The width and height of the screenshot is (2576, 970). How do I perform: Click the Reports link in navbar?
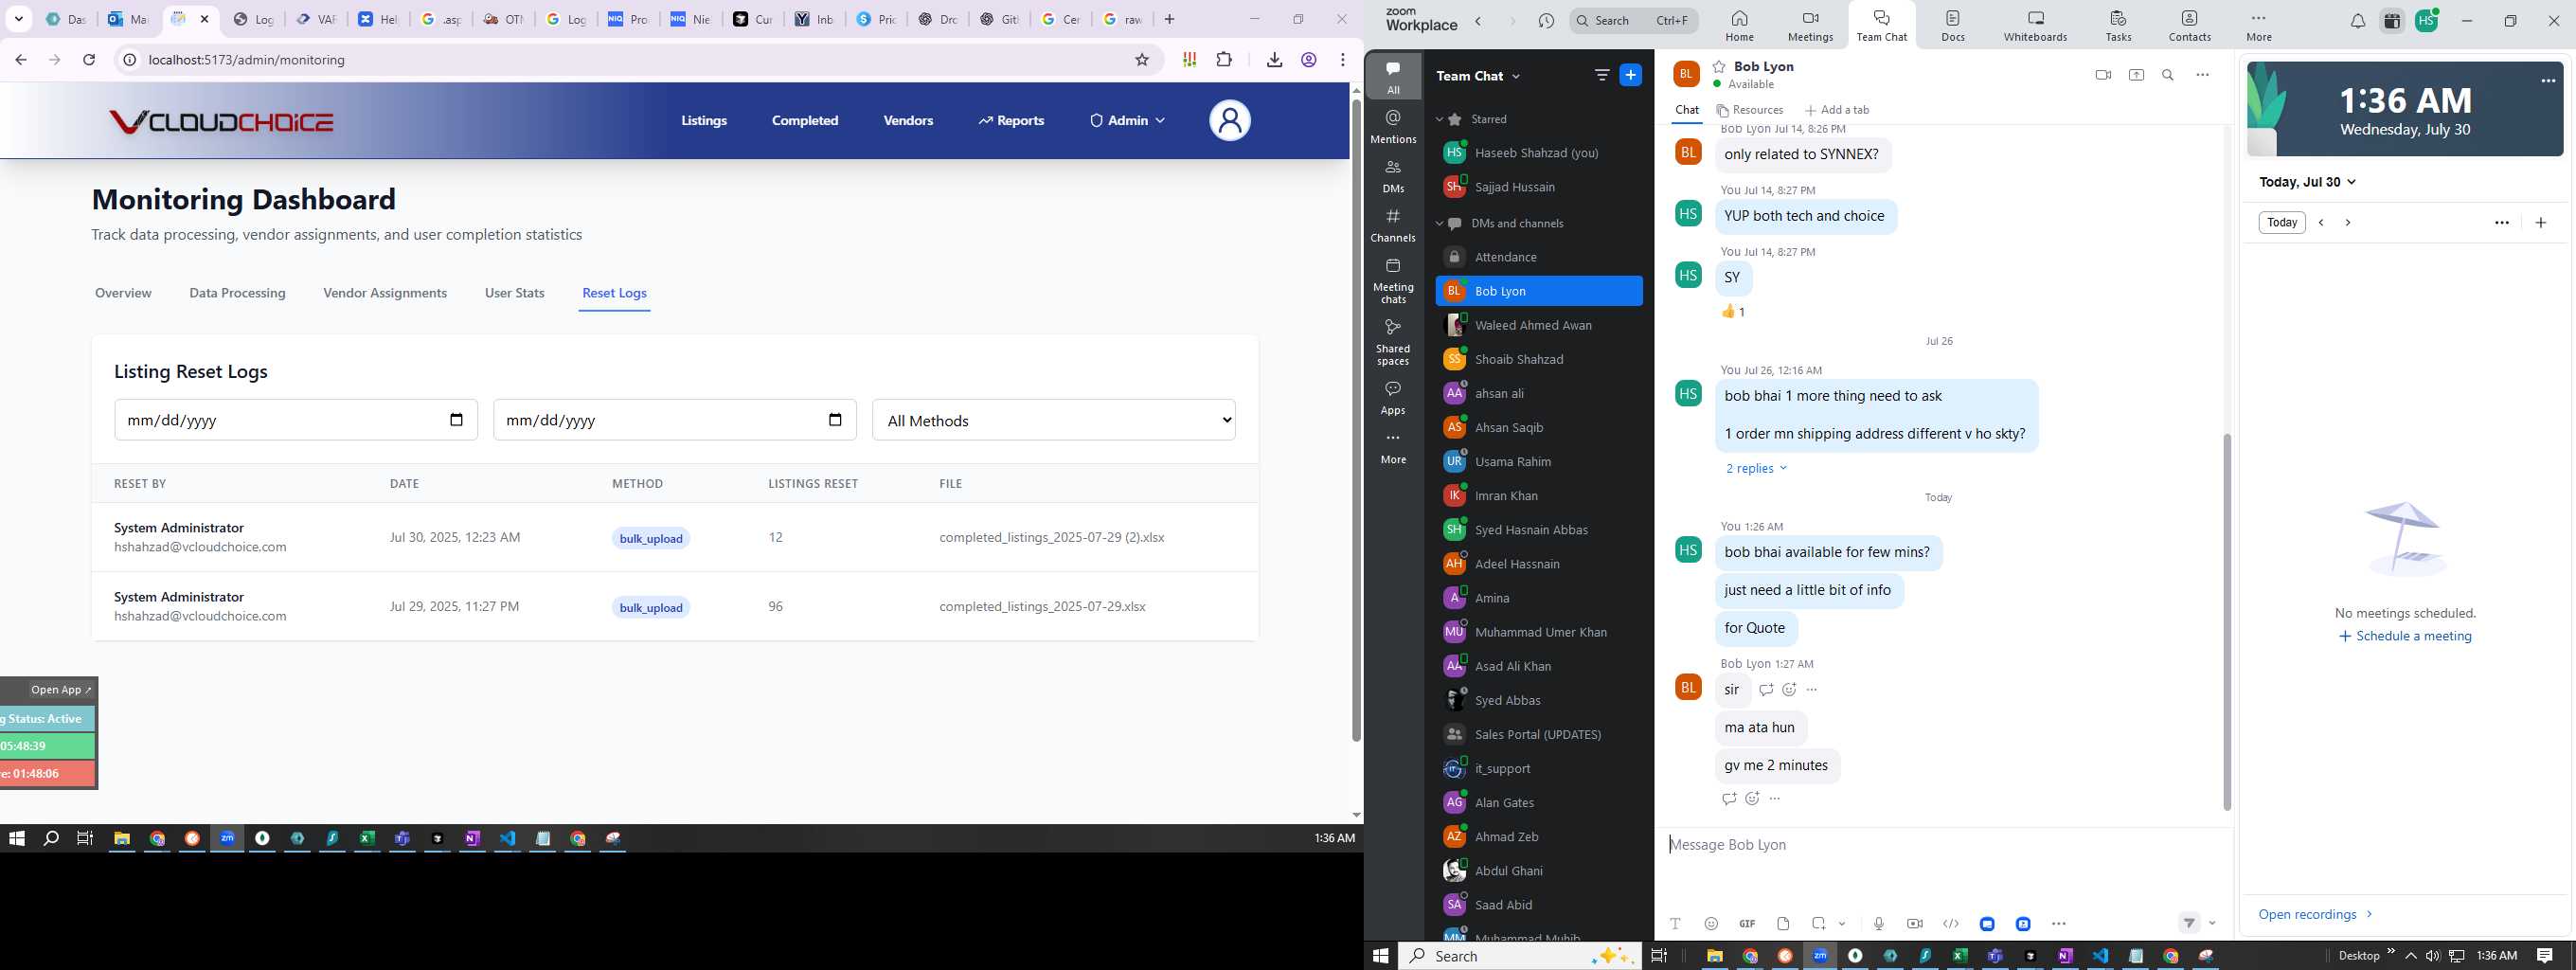click(1011, 121)
